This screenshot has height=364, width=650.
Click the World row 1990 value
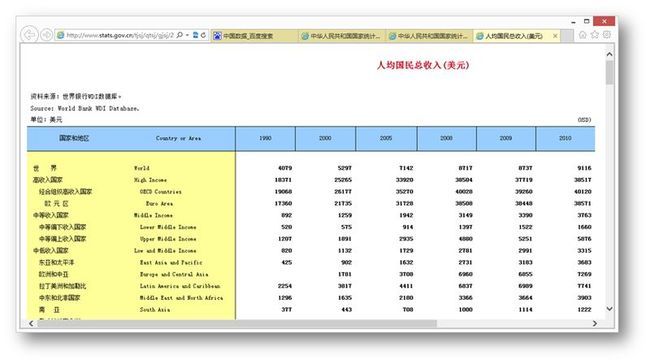[285, 168]
